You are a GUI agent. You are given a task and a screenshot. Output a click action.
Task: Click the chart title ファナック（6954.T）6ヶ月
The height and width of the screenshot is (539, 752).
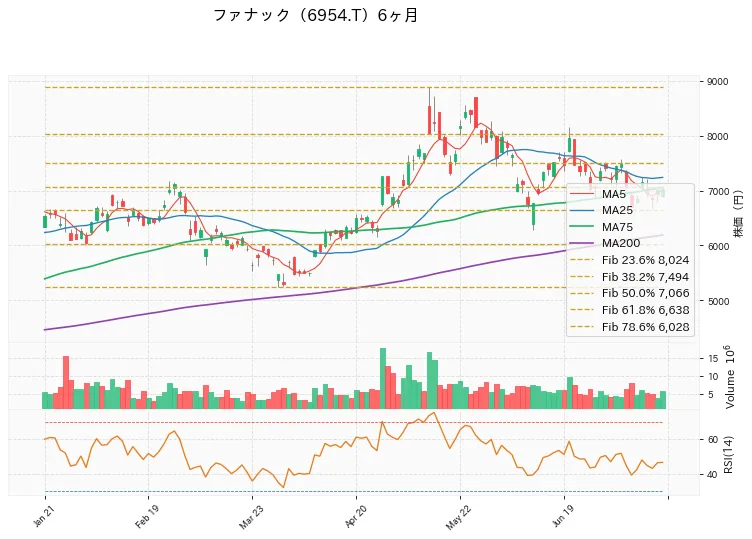coord(315,15)
